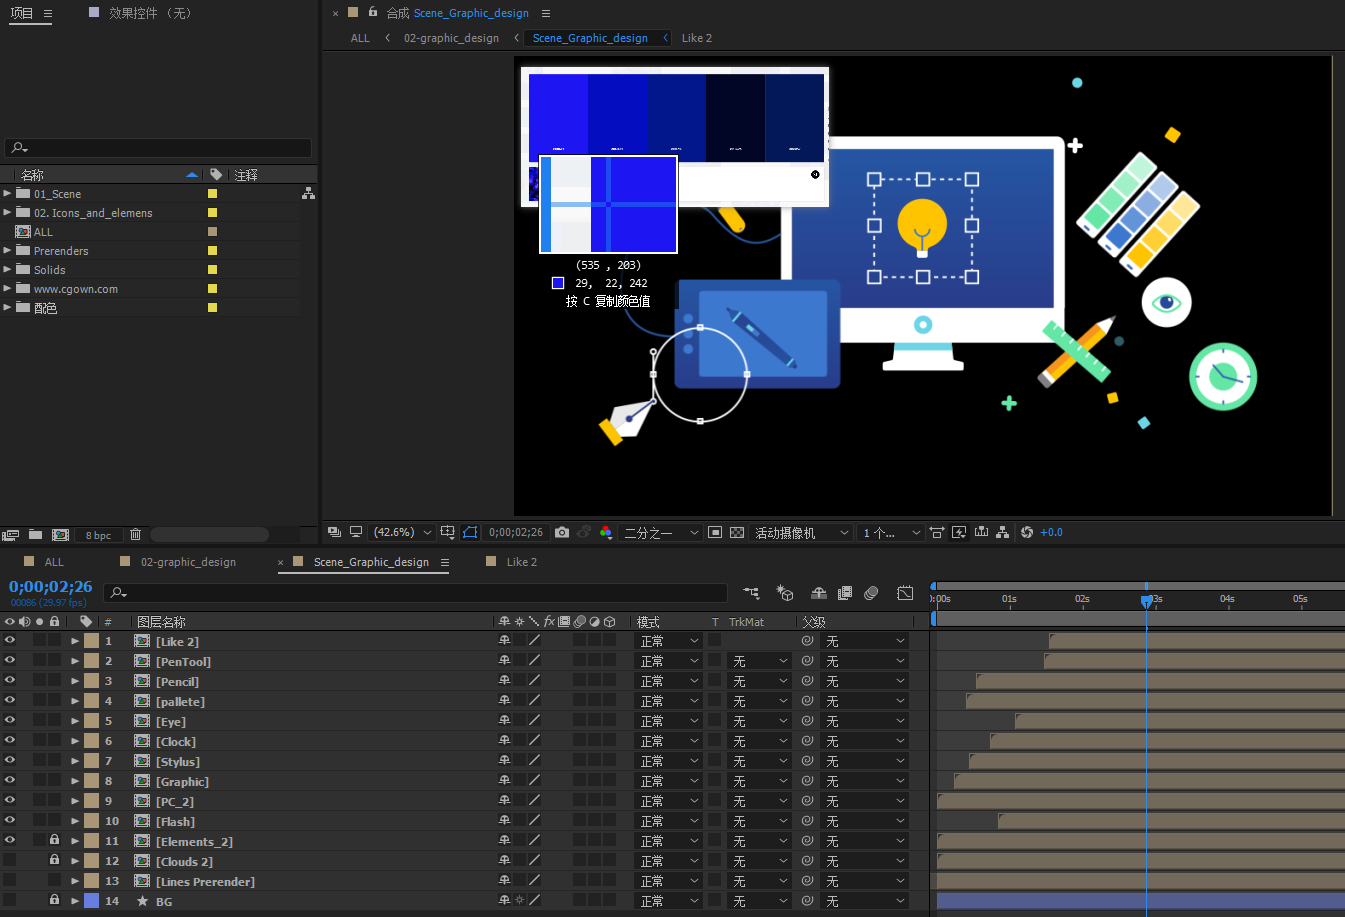Open the fast previews icon
The height and width of the screenshot is (917, 1345).
(959, 533)
